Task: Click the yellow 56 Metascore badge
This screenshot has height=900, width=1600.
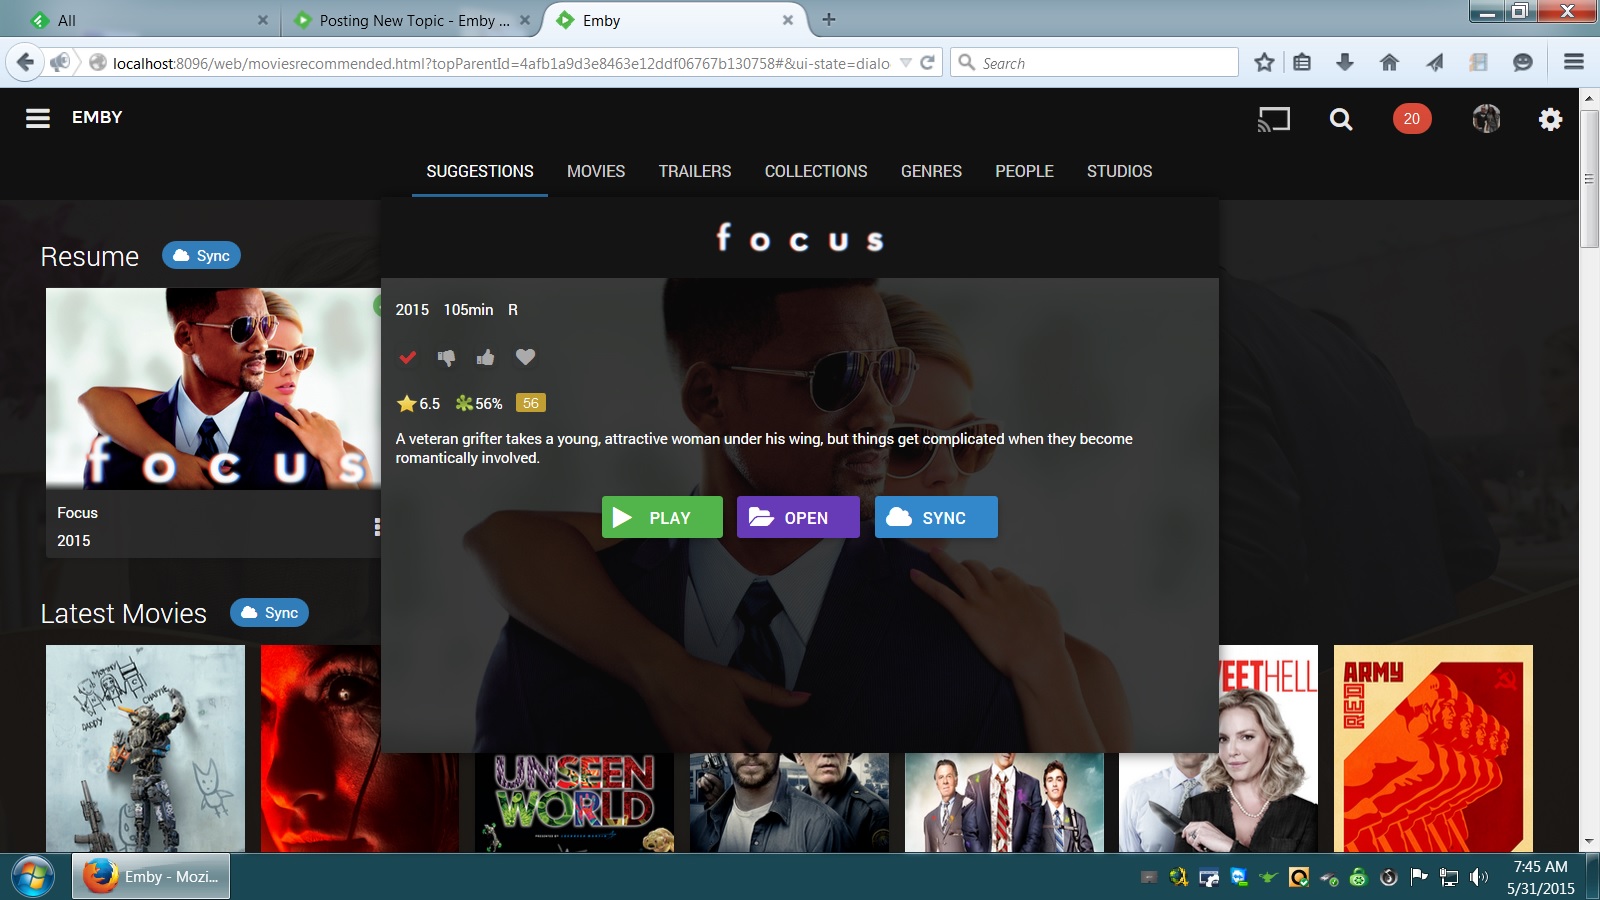Action: (x=530, y=403)
